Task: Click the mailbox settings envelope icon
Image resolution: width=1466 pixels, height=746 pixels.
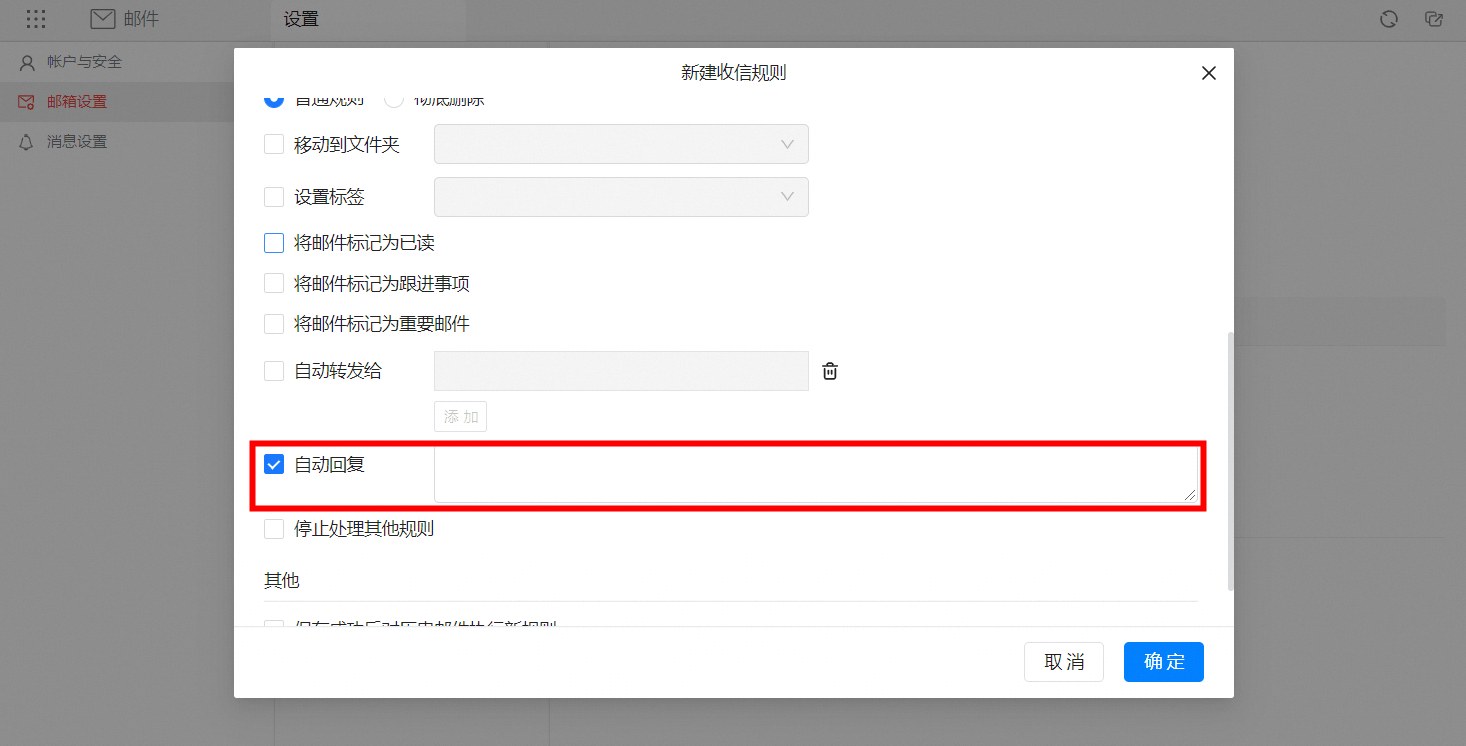Action: [x=27, y=102]
